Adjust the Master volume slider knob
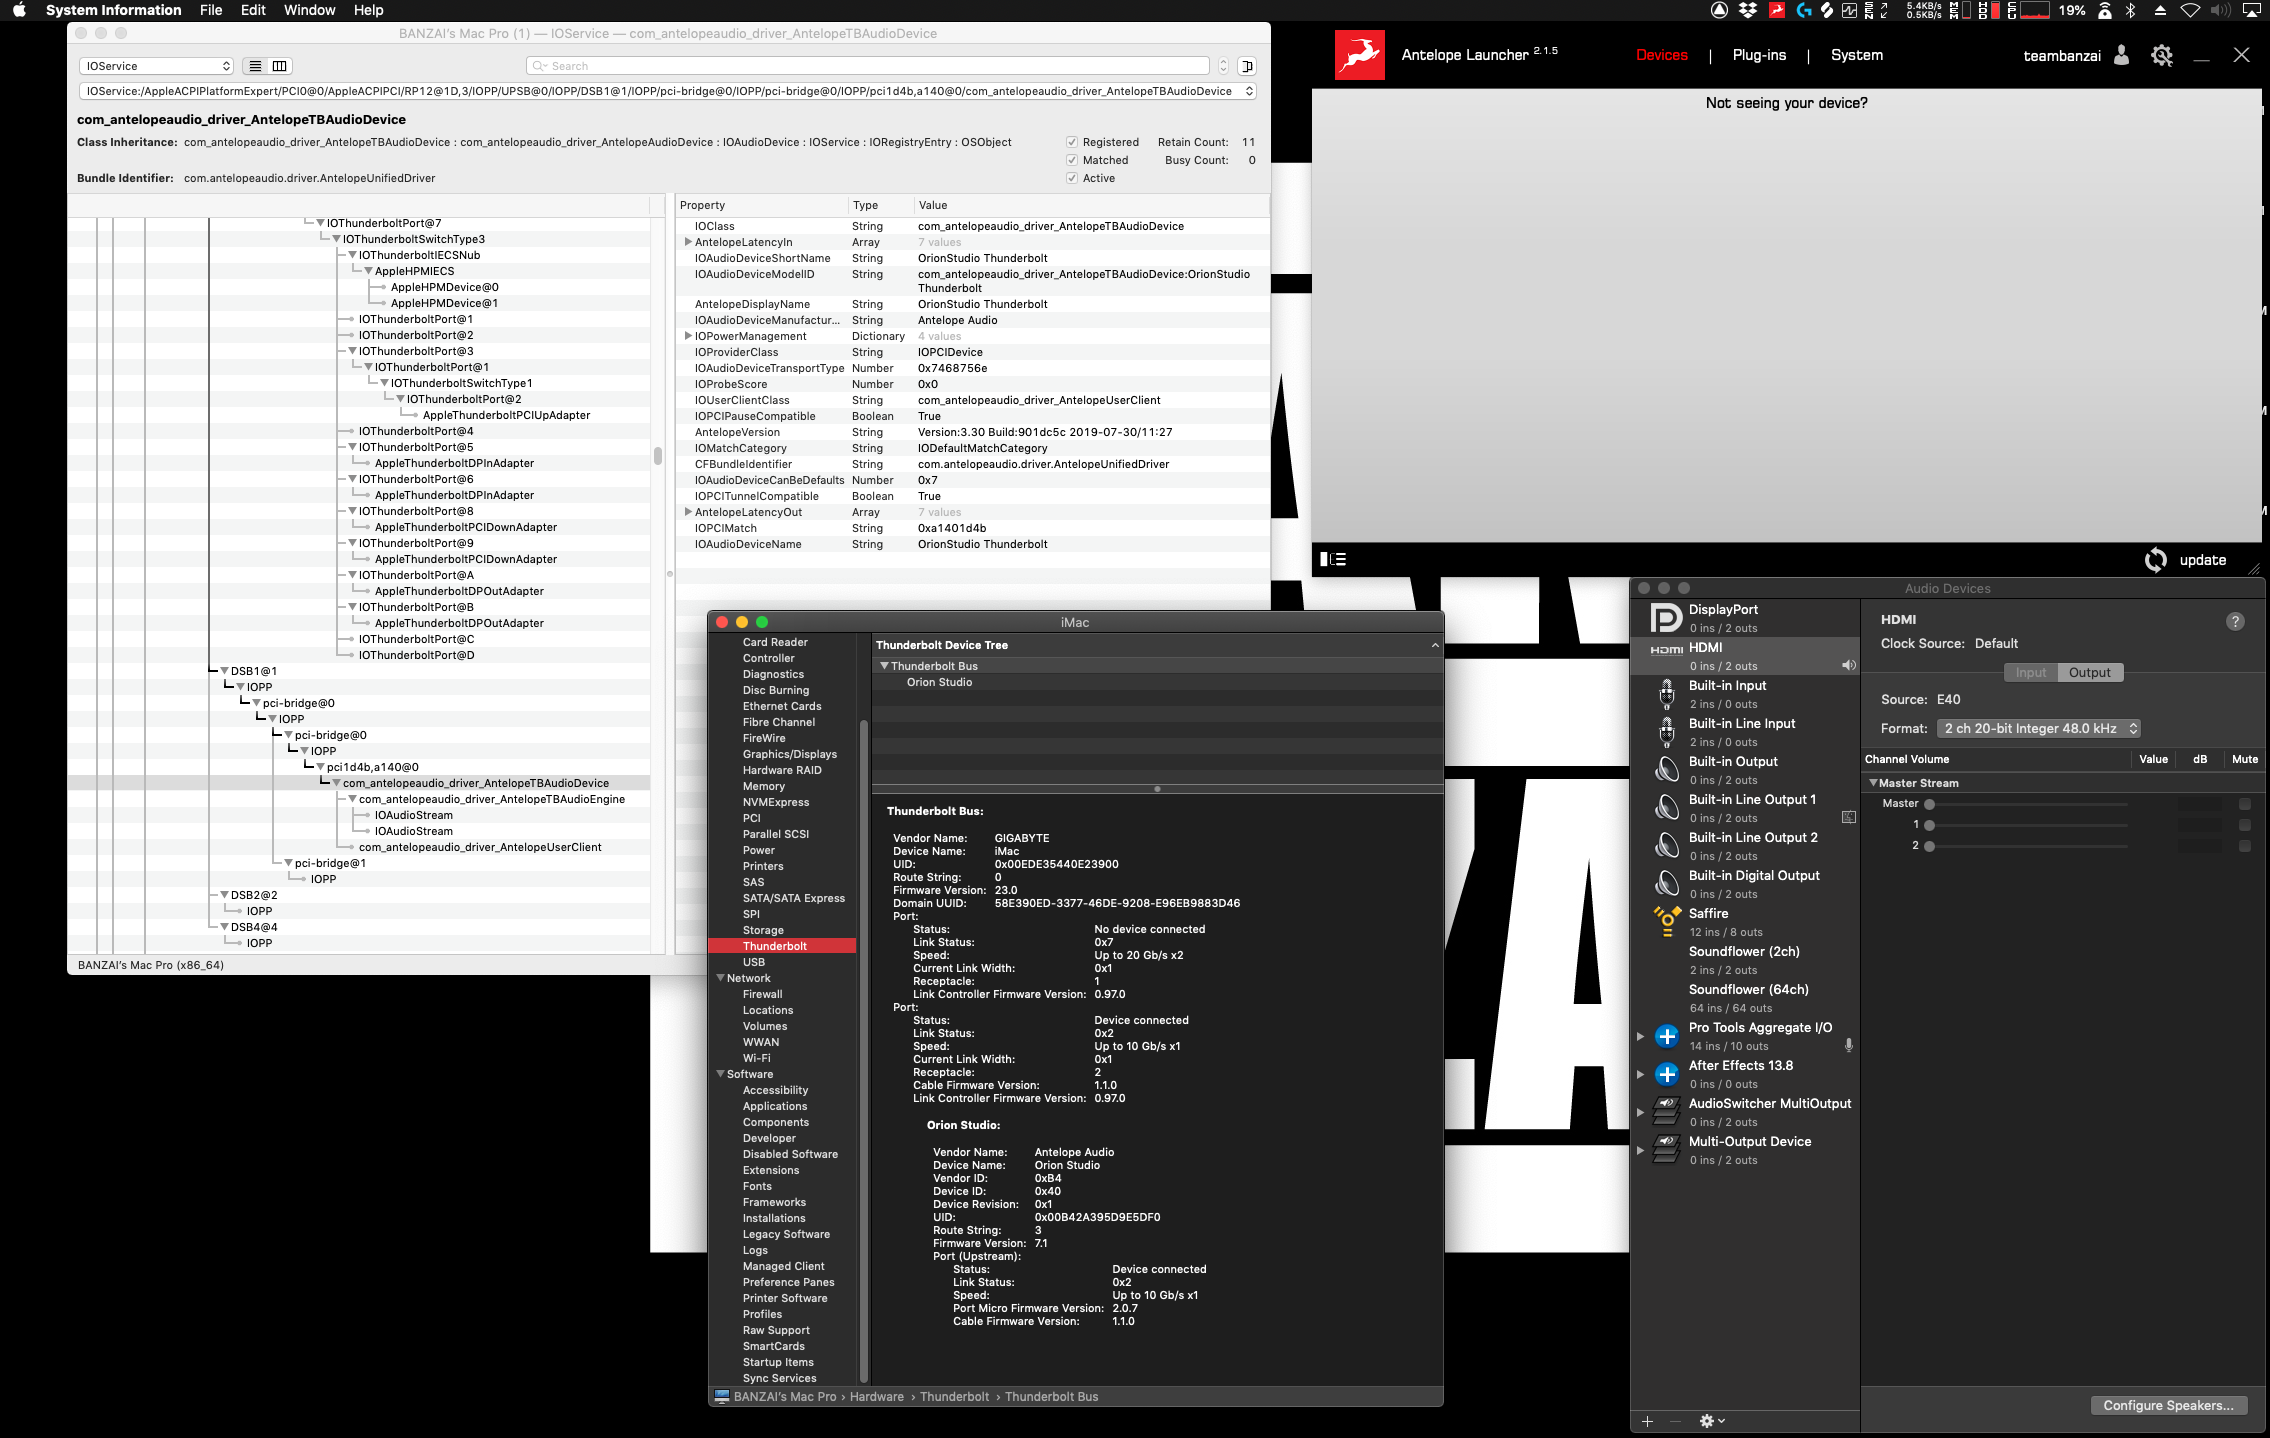This screenshot has height=1438, width=2270. (1930, 804)
